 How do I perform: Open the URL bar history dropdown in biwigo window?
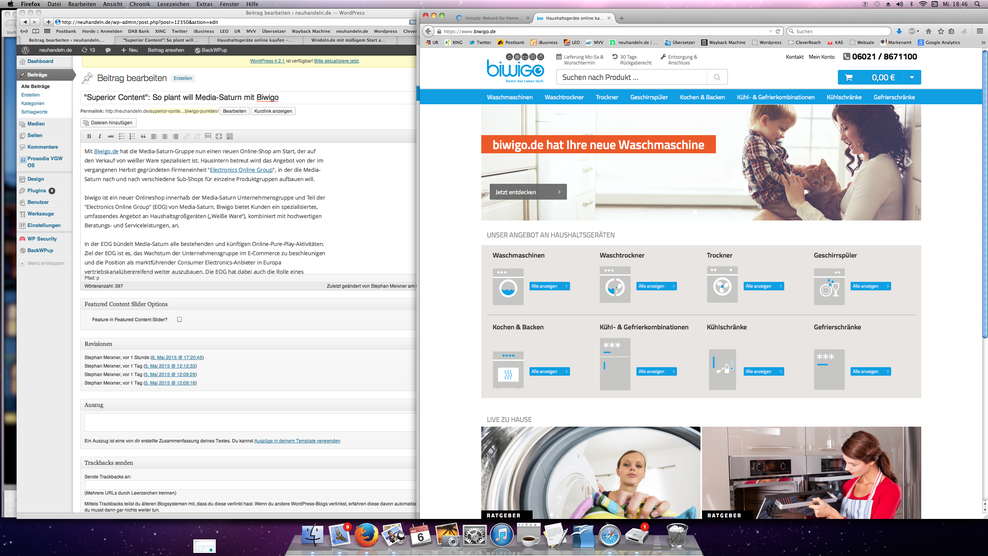point(770,31)
